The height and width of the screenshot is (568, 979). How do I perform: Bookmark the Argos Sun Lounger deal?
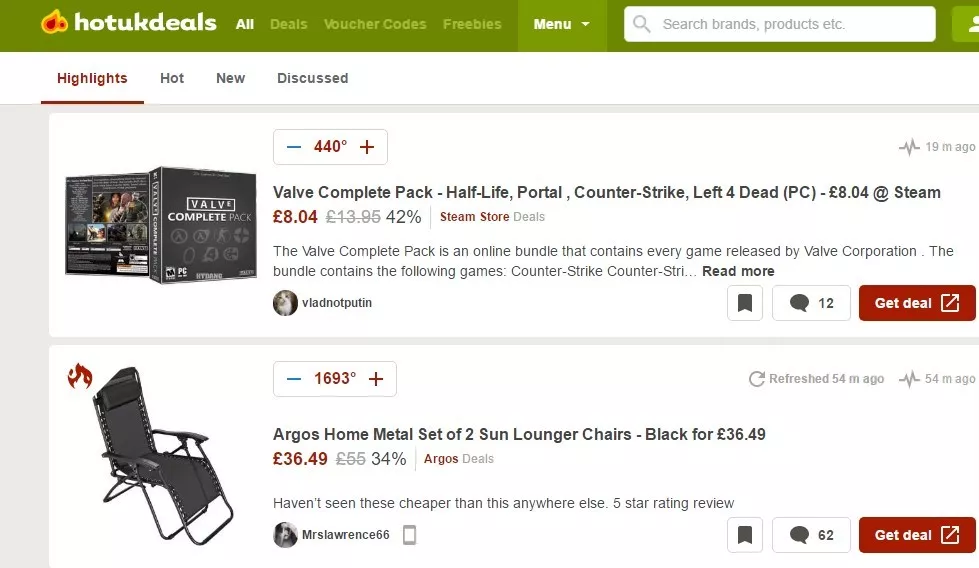pos(744,535)
